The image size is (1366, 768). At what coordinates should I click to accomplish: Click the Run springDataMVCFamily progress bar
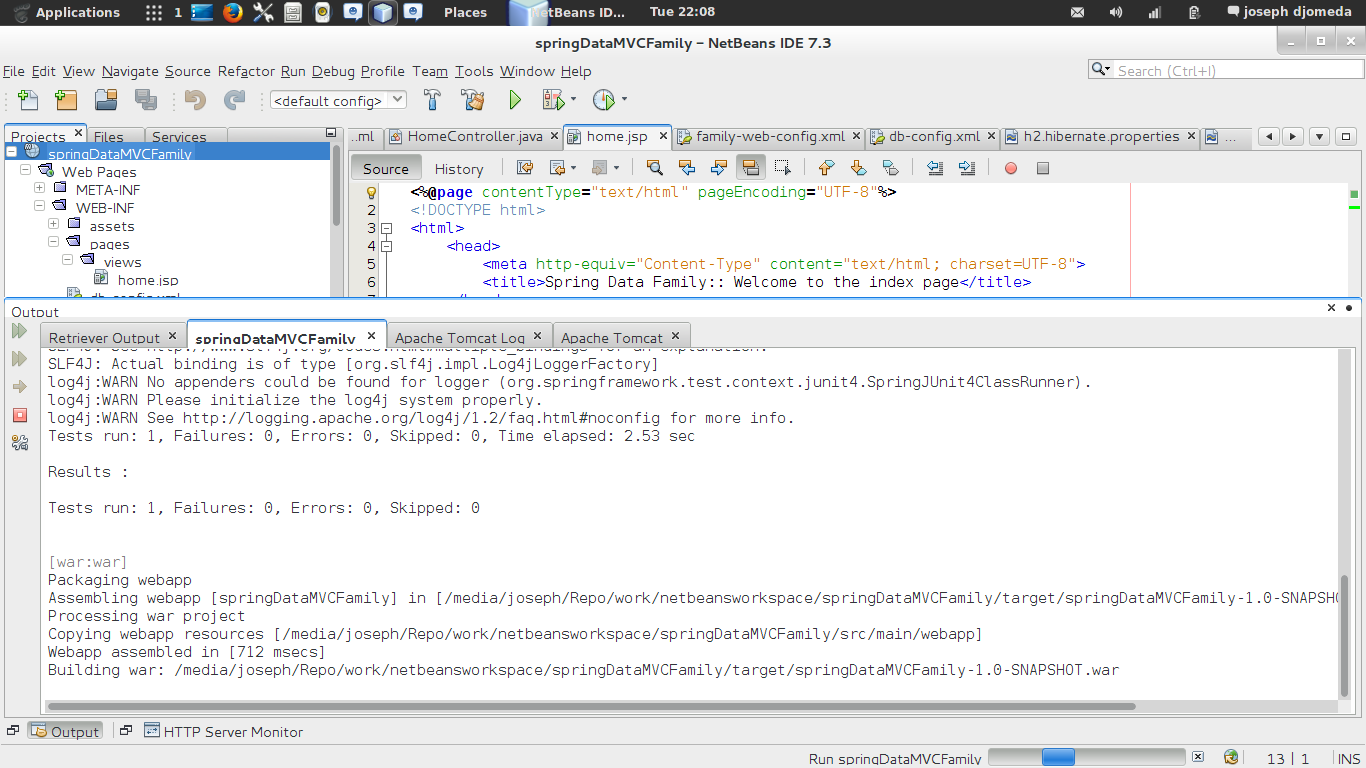coord(1087,757)
